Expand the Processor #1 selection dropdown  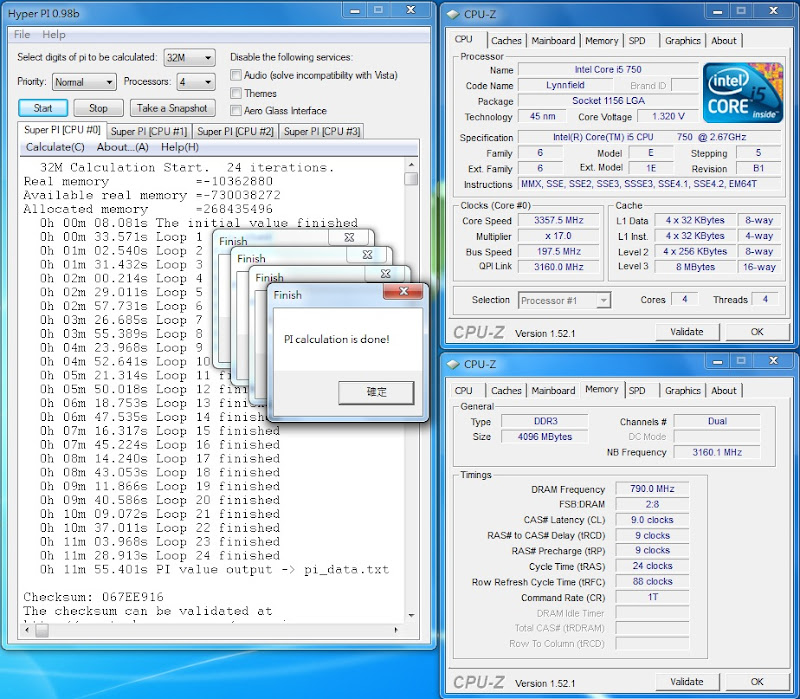coord(564,301)
